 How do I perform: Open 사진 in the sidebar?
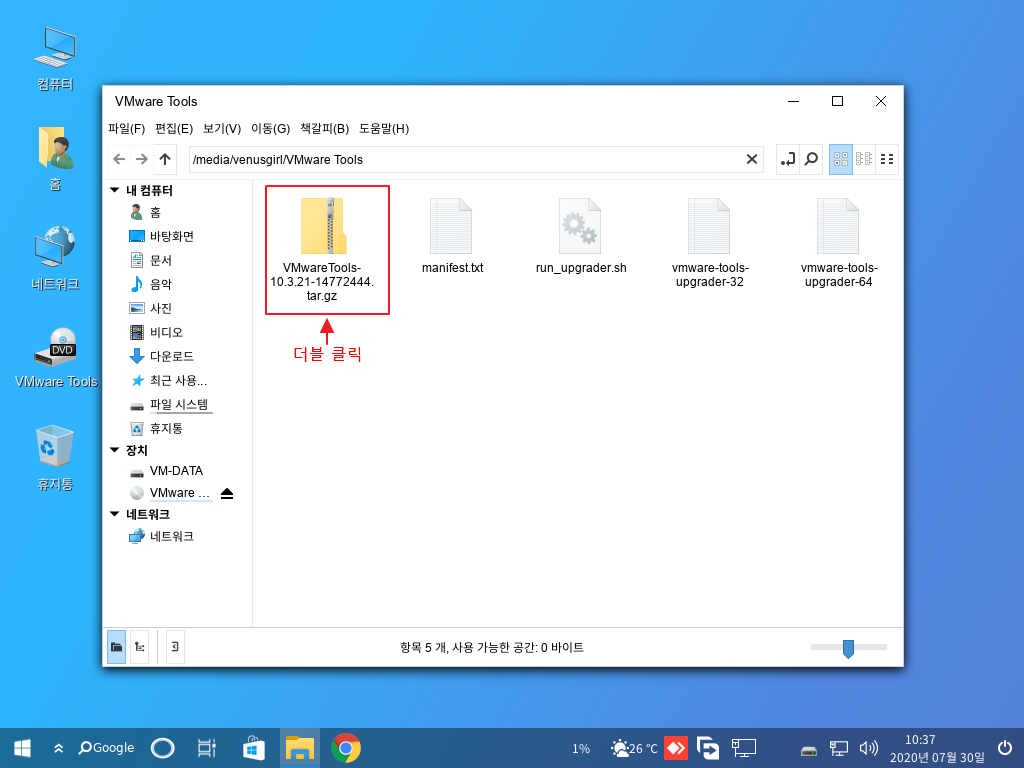[151, 308]
